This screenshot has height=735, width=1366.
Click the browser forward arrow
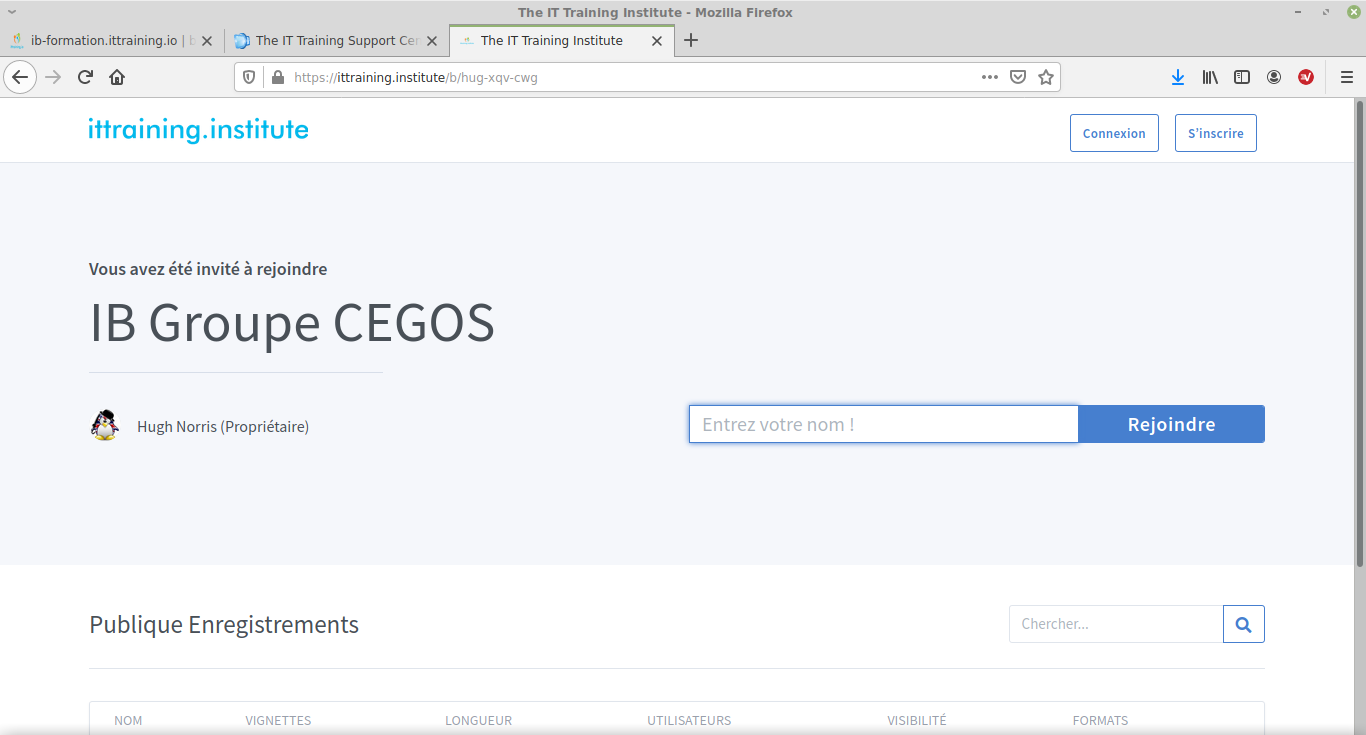(x=53, y=77)
